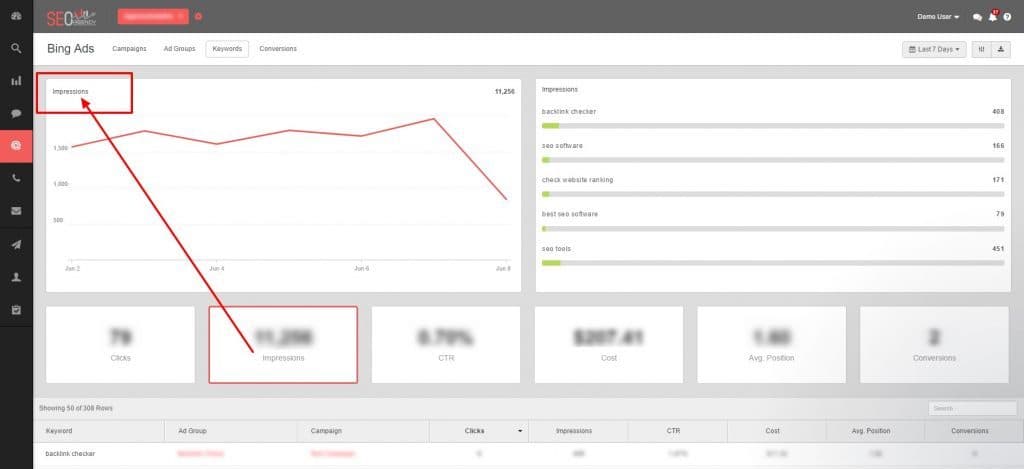Screen dimensions: 1024x469
Task: Sort table by Cost column header
Action: (776, 431)
